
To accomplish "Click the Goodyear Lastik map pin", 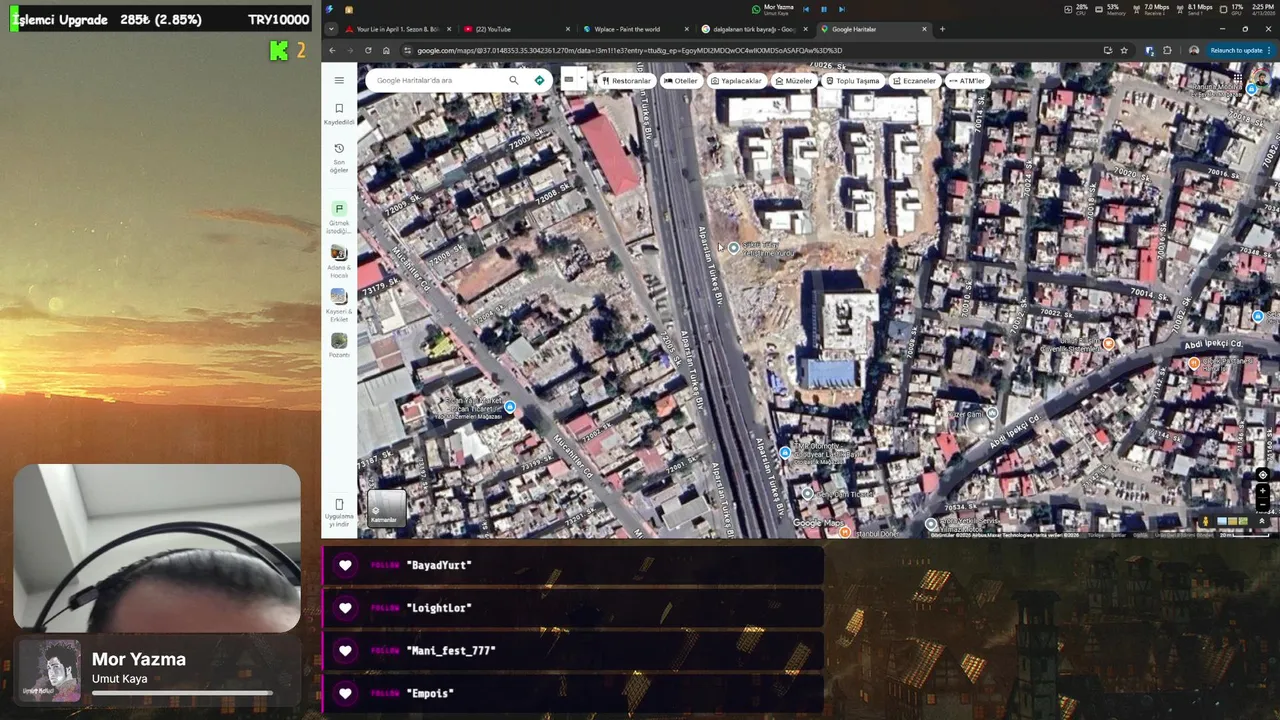I will [x=785, y=453].
